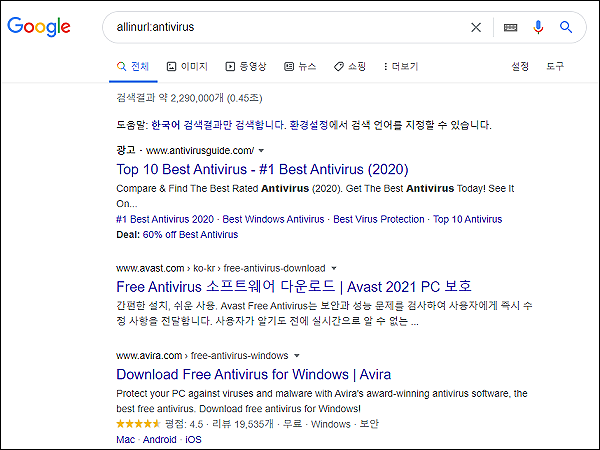Switch to the 뉴스 tab
Image resolution: width=600 pixels, height=450 pixels.
point(300,67)
